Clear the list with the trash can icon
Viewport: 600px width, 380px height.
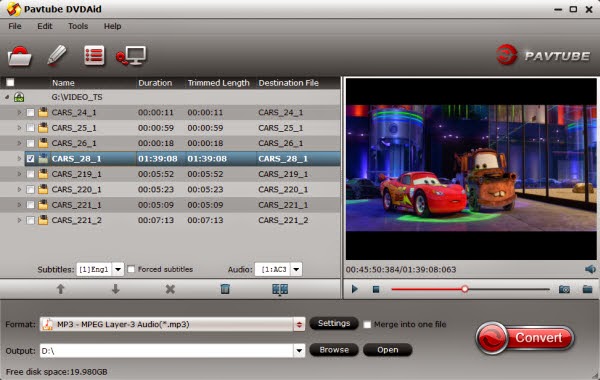coord(225,289)
